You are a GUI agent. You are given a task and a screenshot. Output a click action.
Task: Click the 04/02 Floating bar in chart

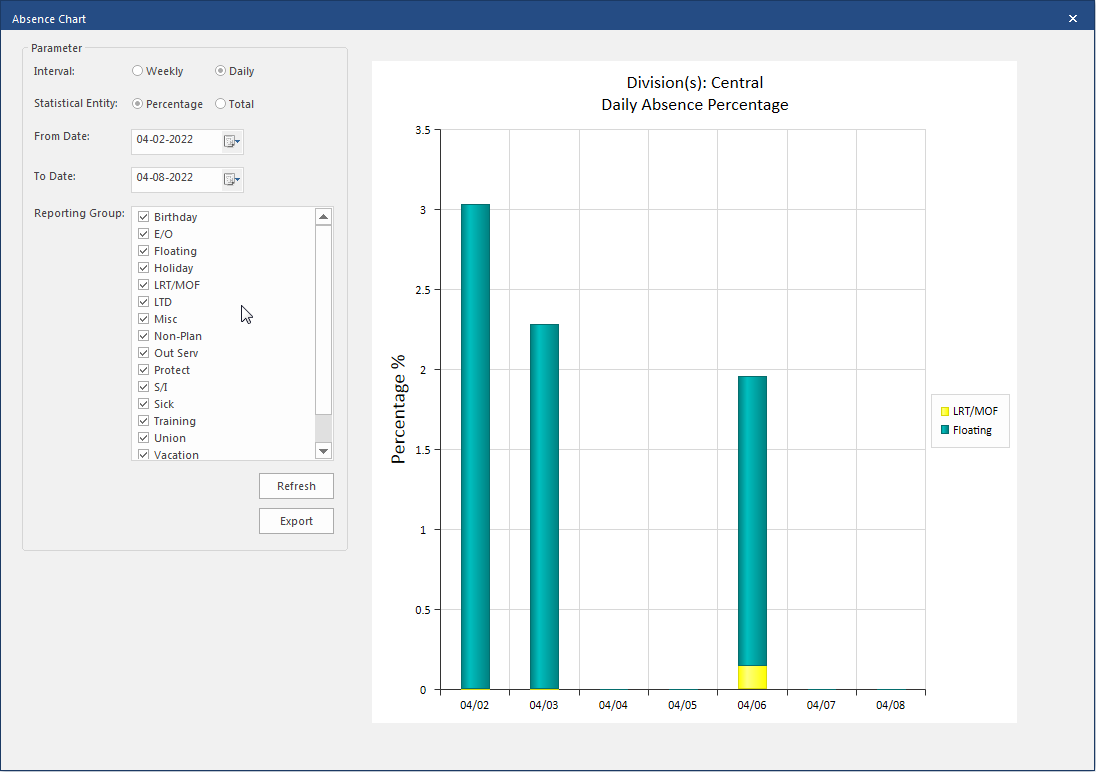click(475, 446)
